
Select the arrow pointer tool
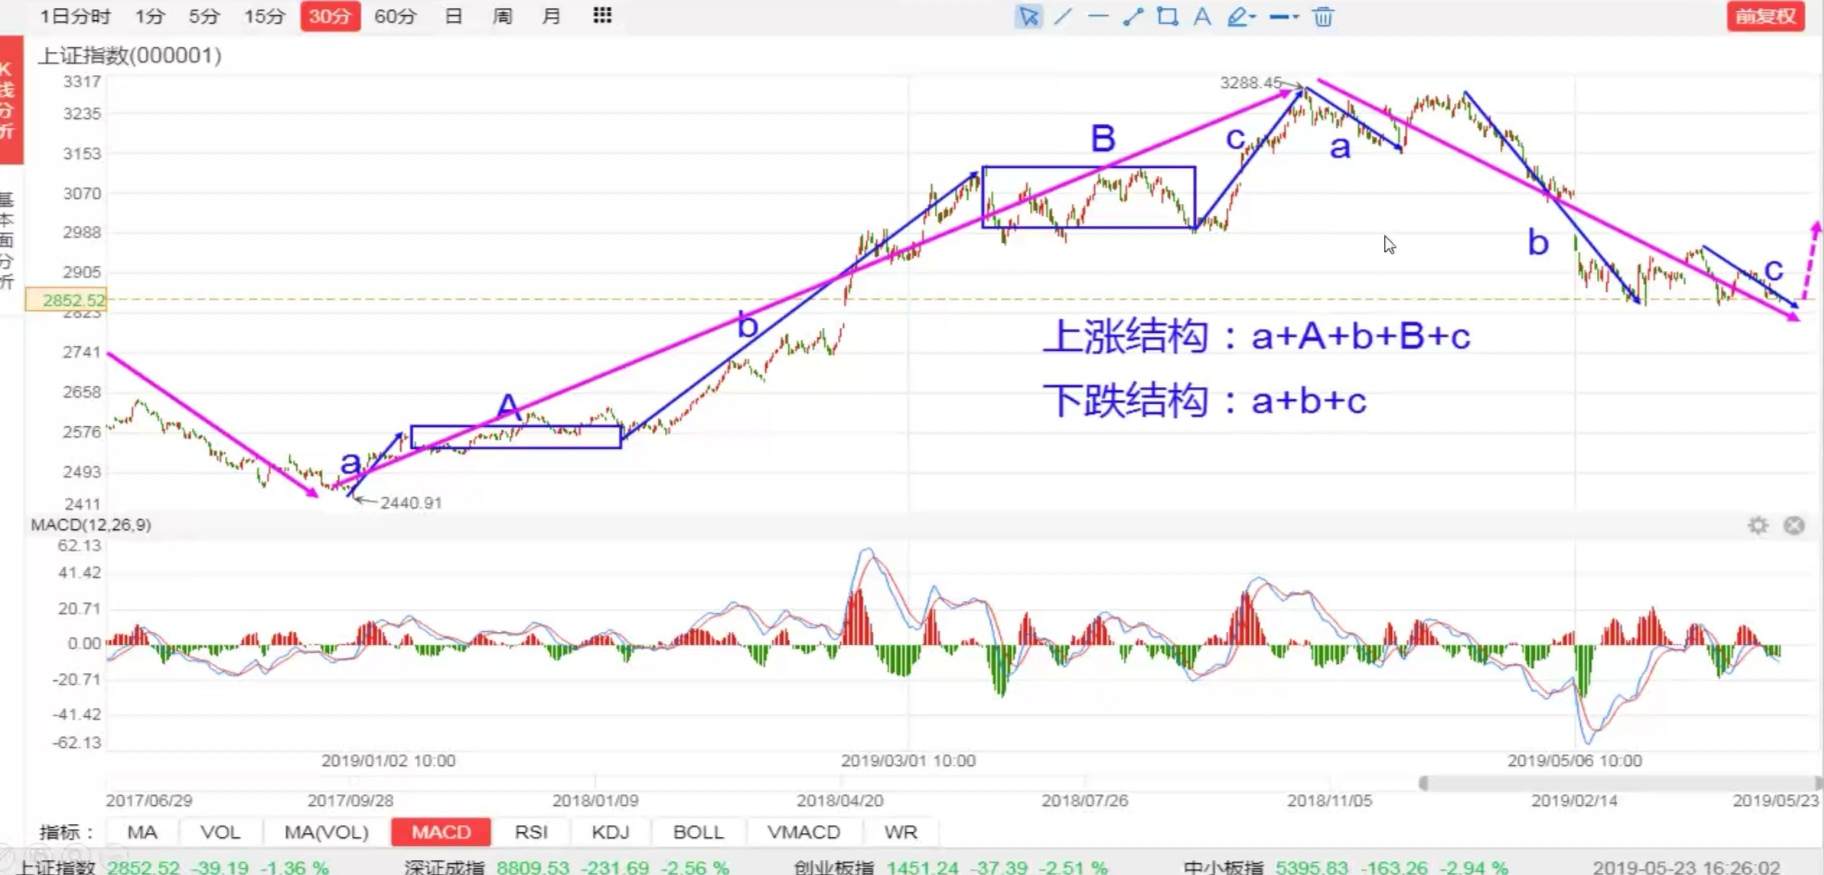point(1028,17)
